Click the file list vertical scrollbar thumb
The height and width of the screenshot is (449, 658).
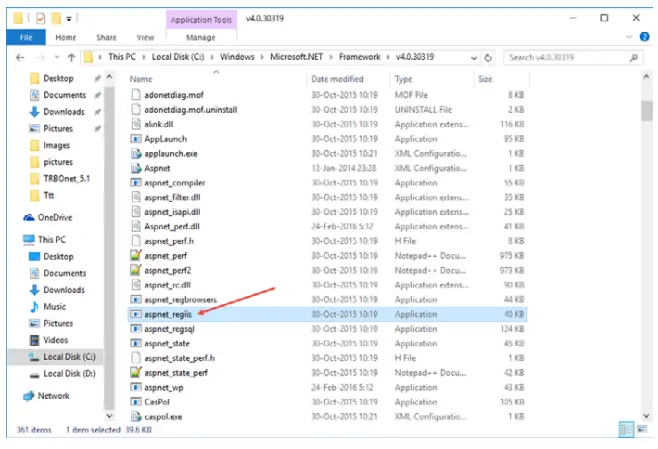[647, 111]
